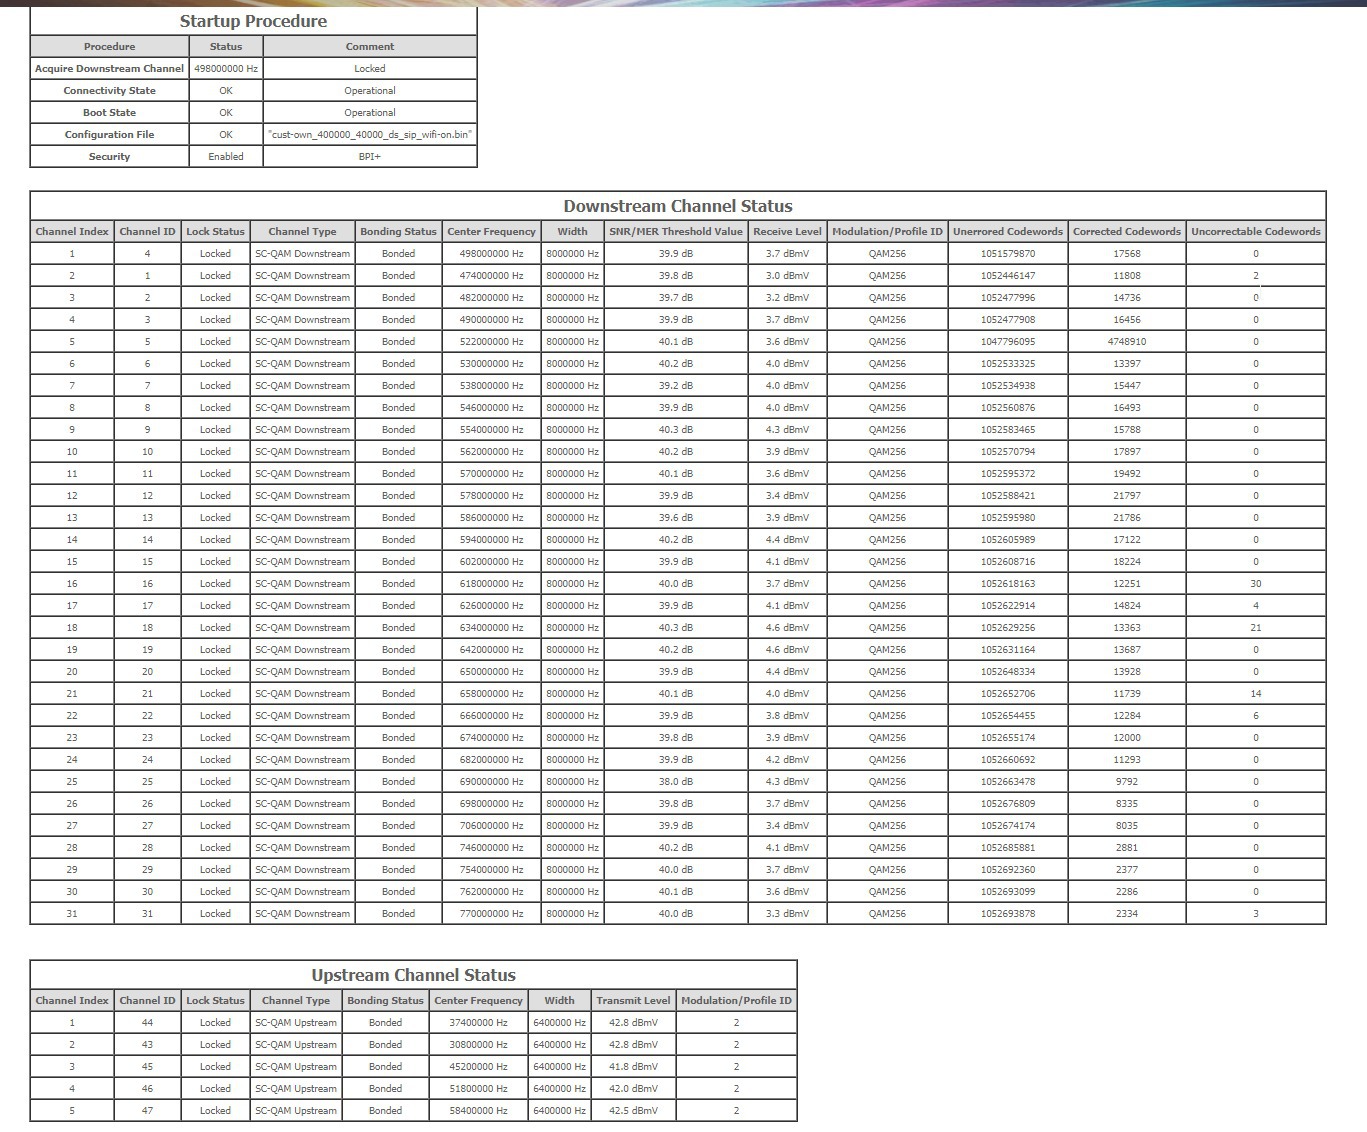Select the Uncorrectable Codewords column header
This screenshot has width=1367, height=1132.
coord(1255,232)
